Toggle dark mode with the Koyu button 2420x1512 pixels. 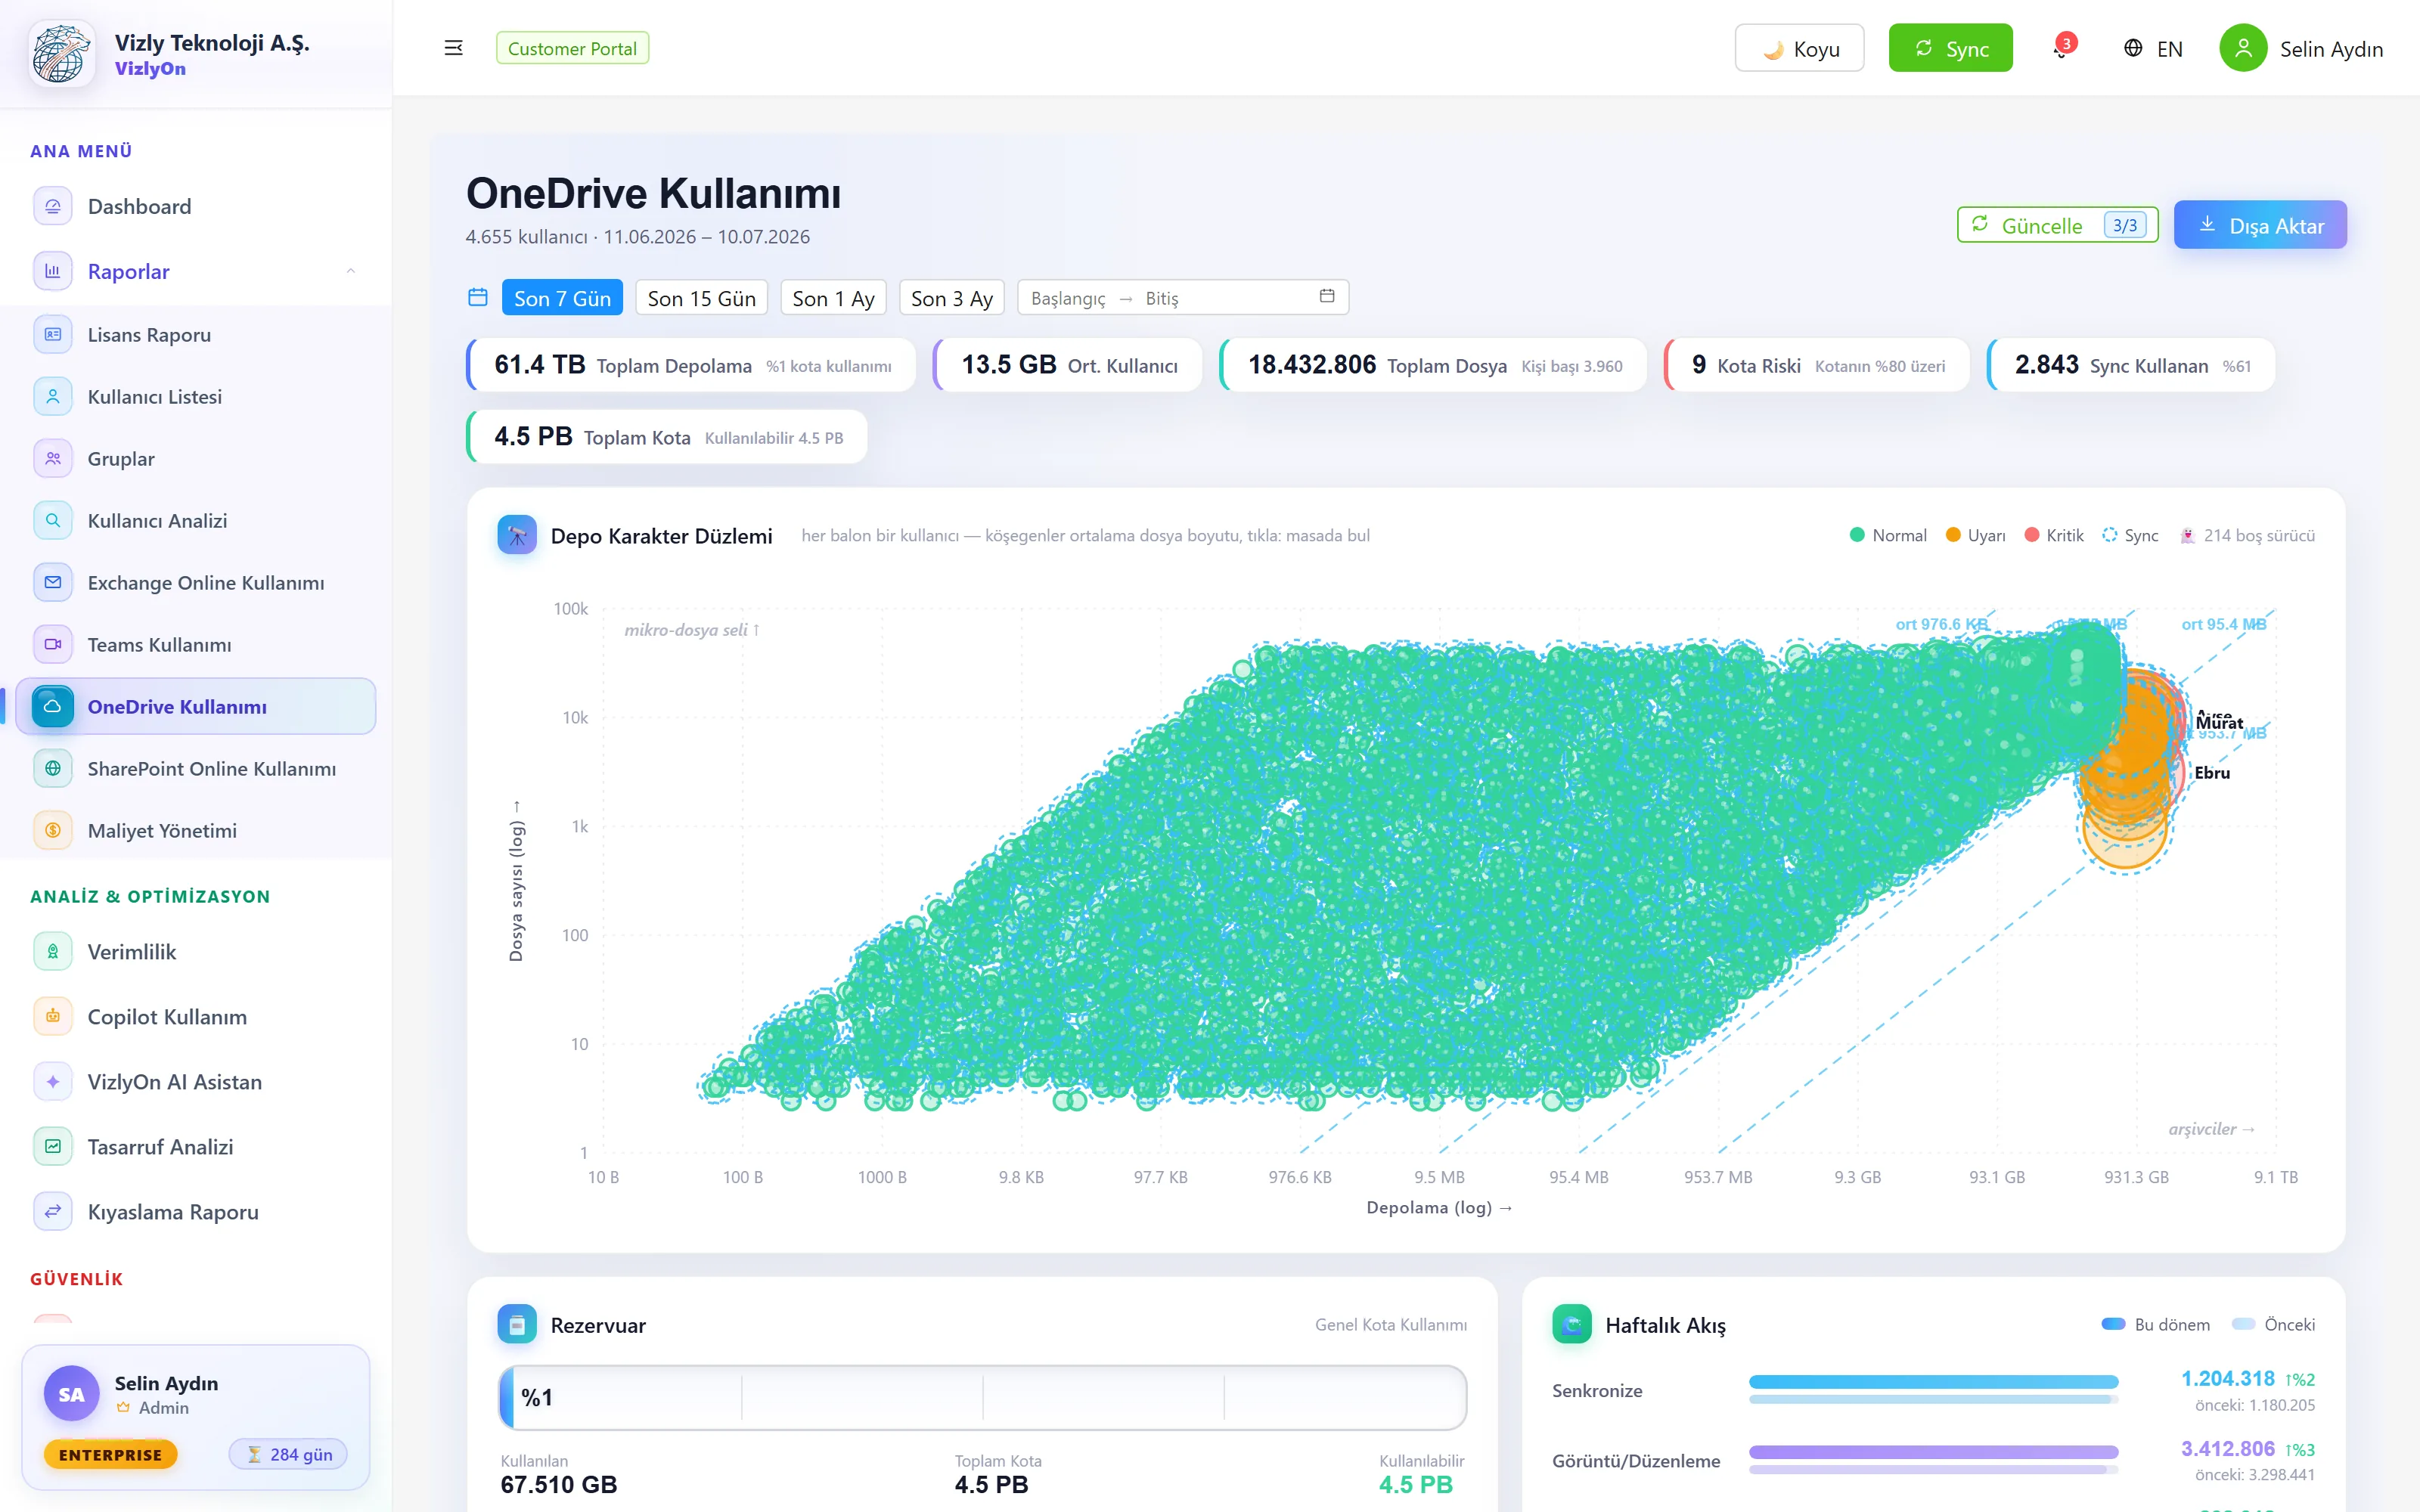click(1799, 48)
